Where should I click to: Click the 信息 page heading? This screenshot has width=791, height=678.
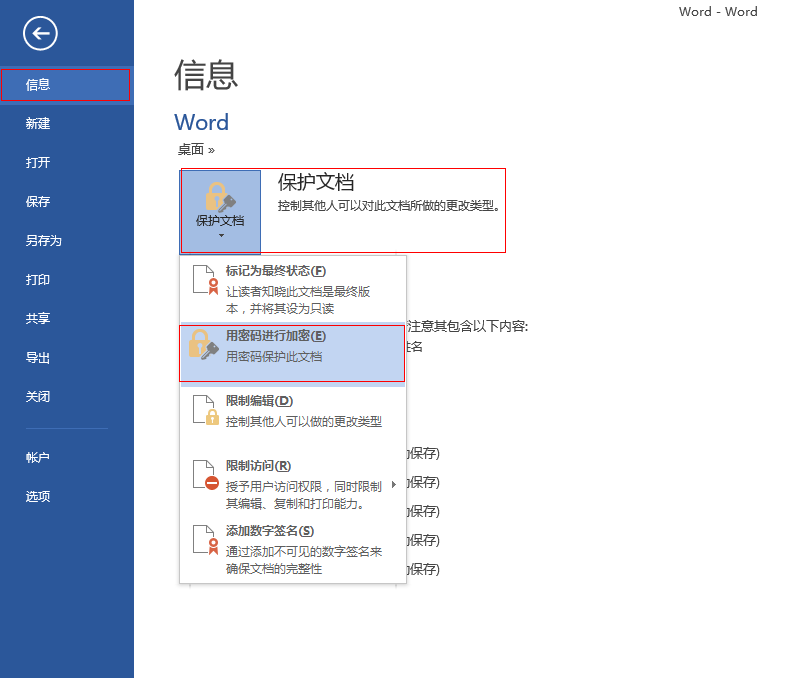click(x=206, y=76)
